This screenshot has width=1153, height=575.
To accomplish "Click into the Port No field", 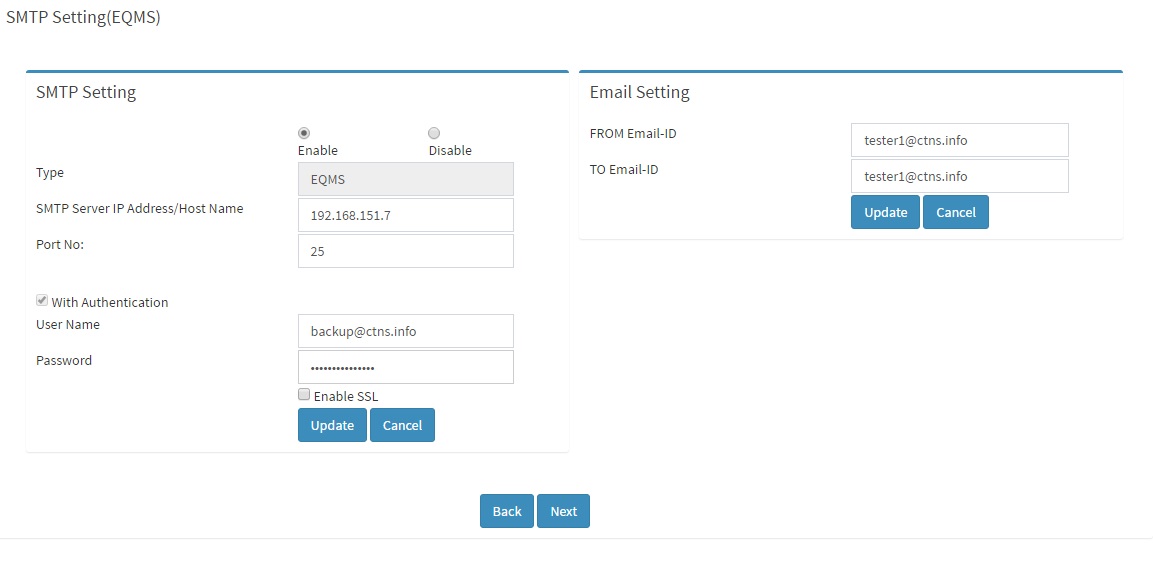I will pos(406,251).
